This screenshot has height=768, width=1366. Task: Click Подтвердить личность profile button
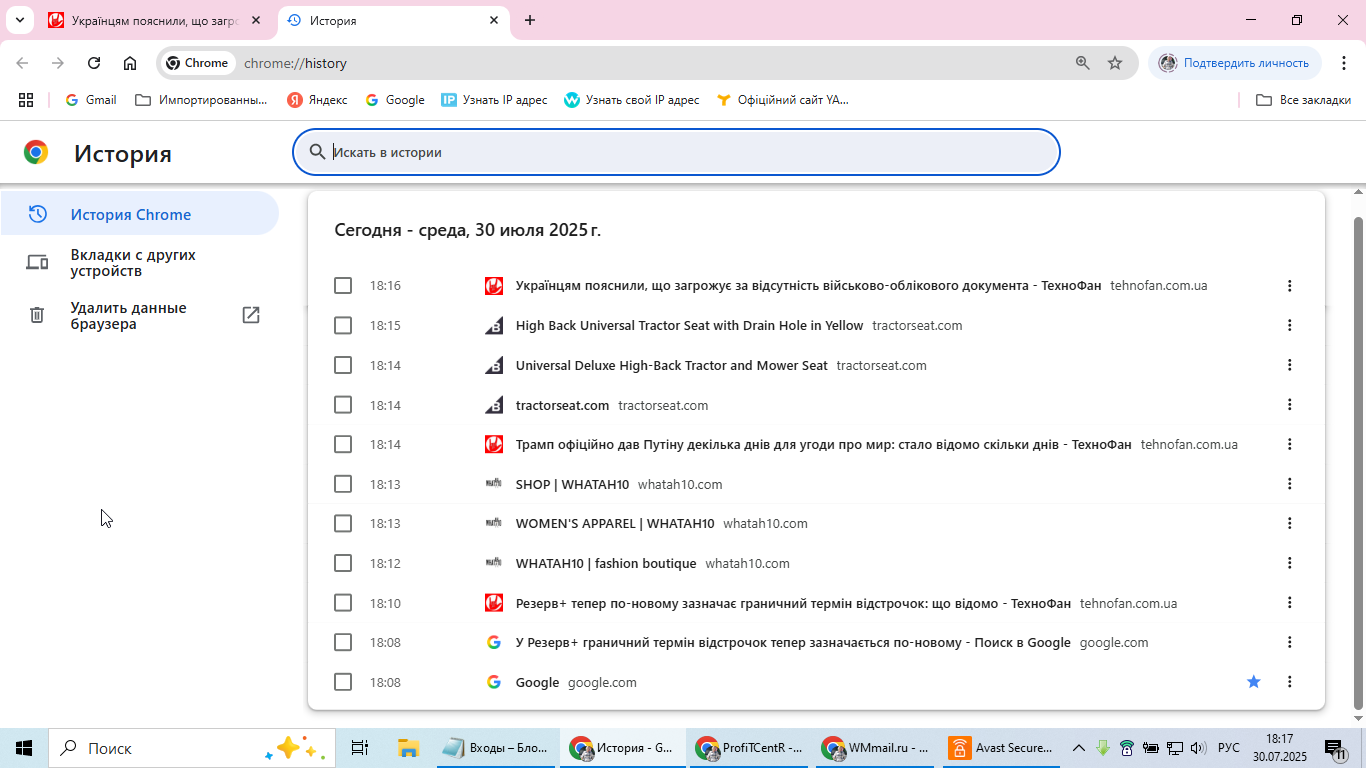click(1233, 63)
